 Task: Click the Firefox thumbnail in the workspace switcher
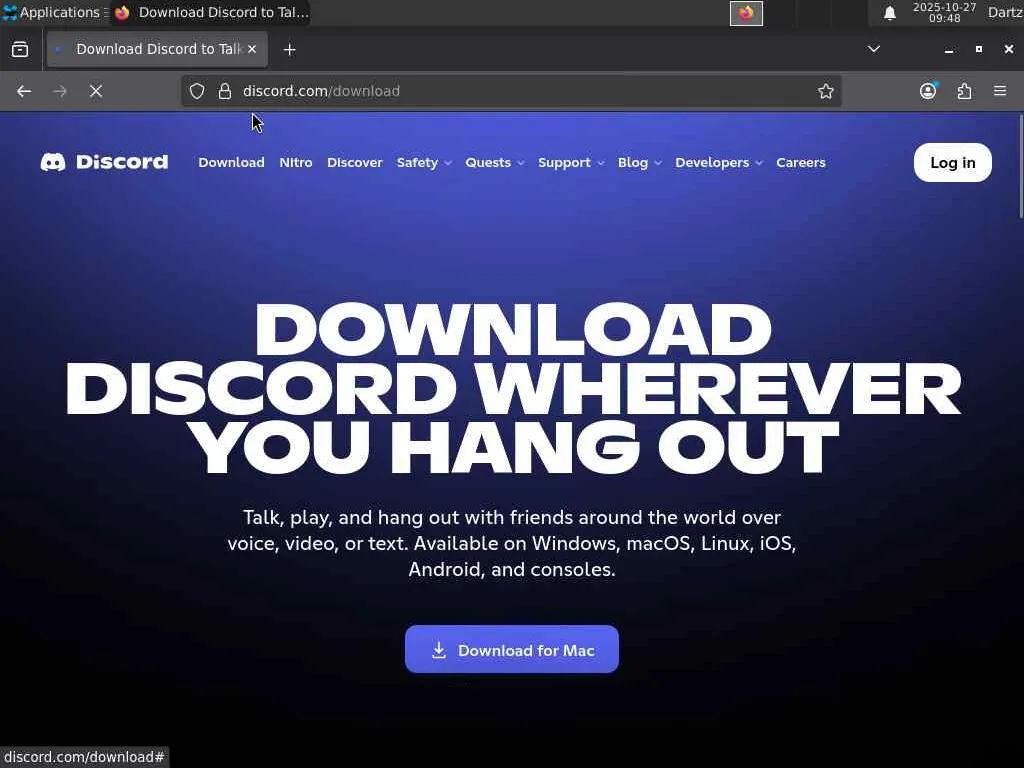746,13
